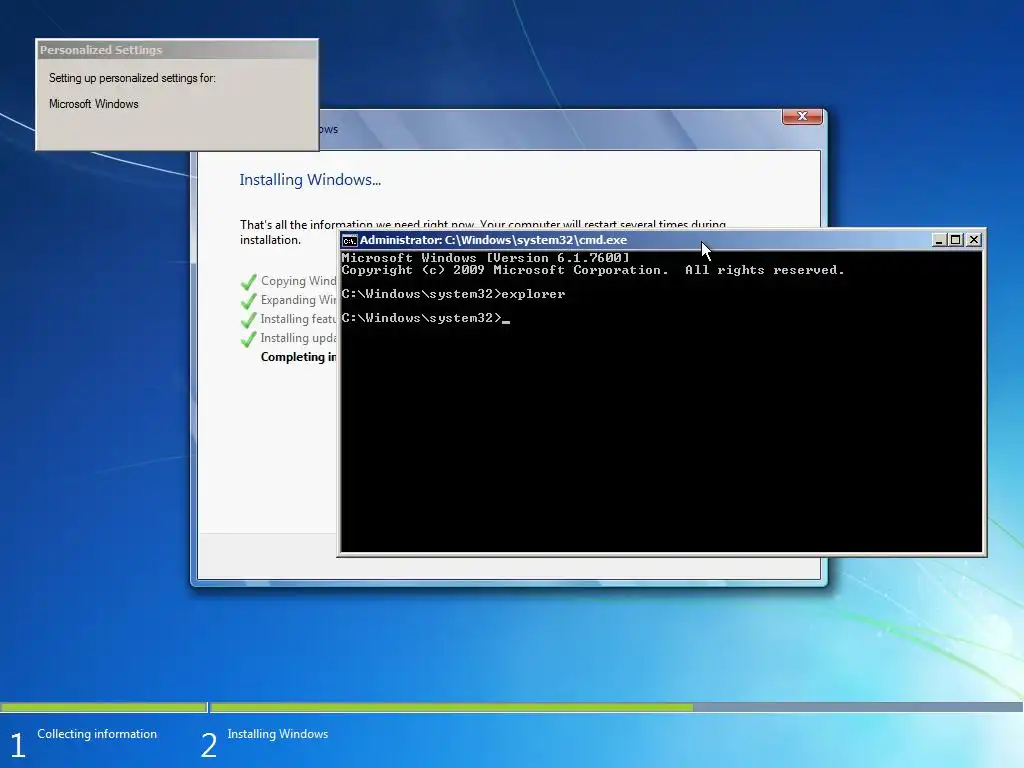The image size is (1024, 768).
Task: Click the 'explorer' command line in cmd
Action: tap(453, 294)
